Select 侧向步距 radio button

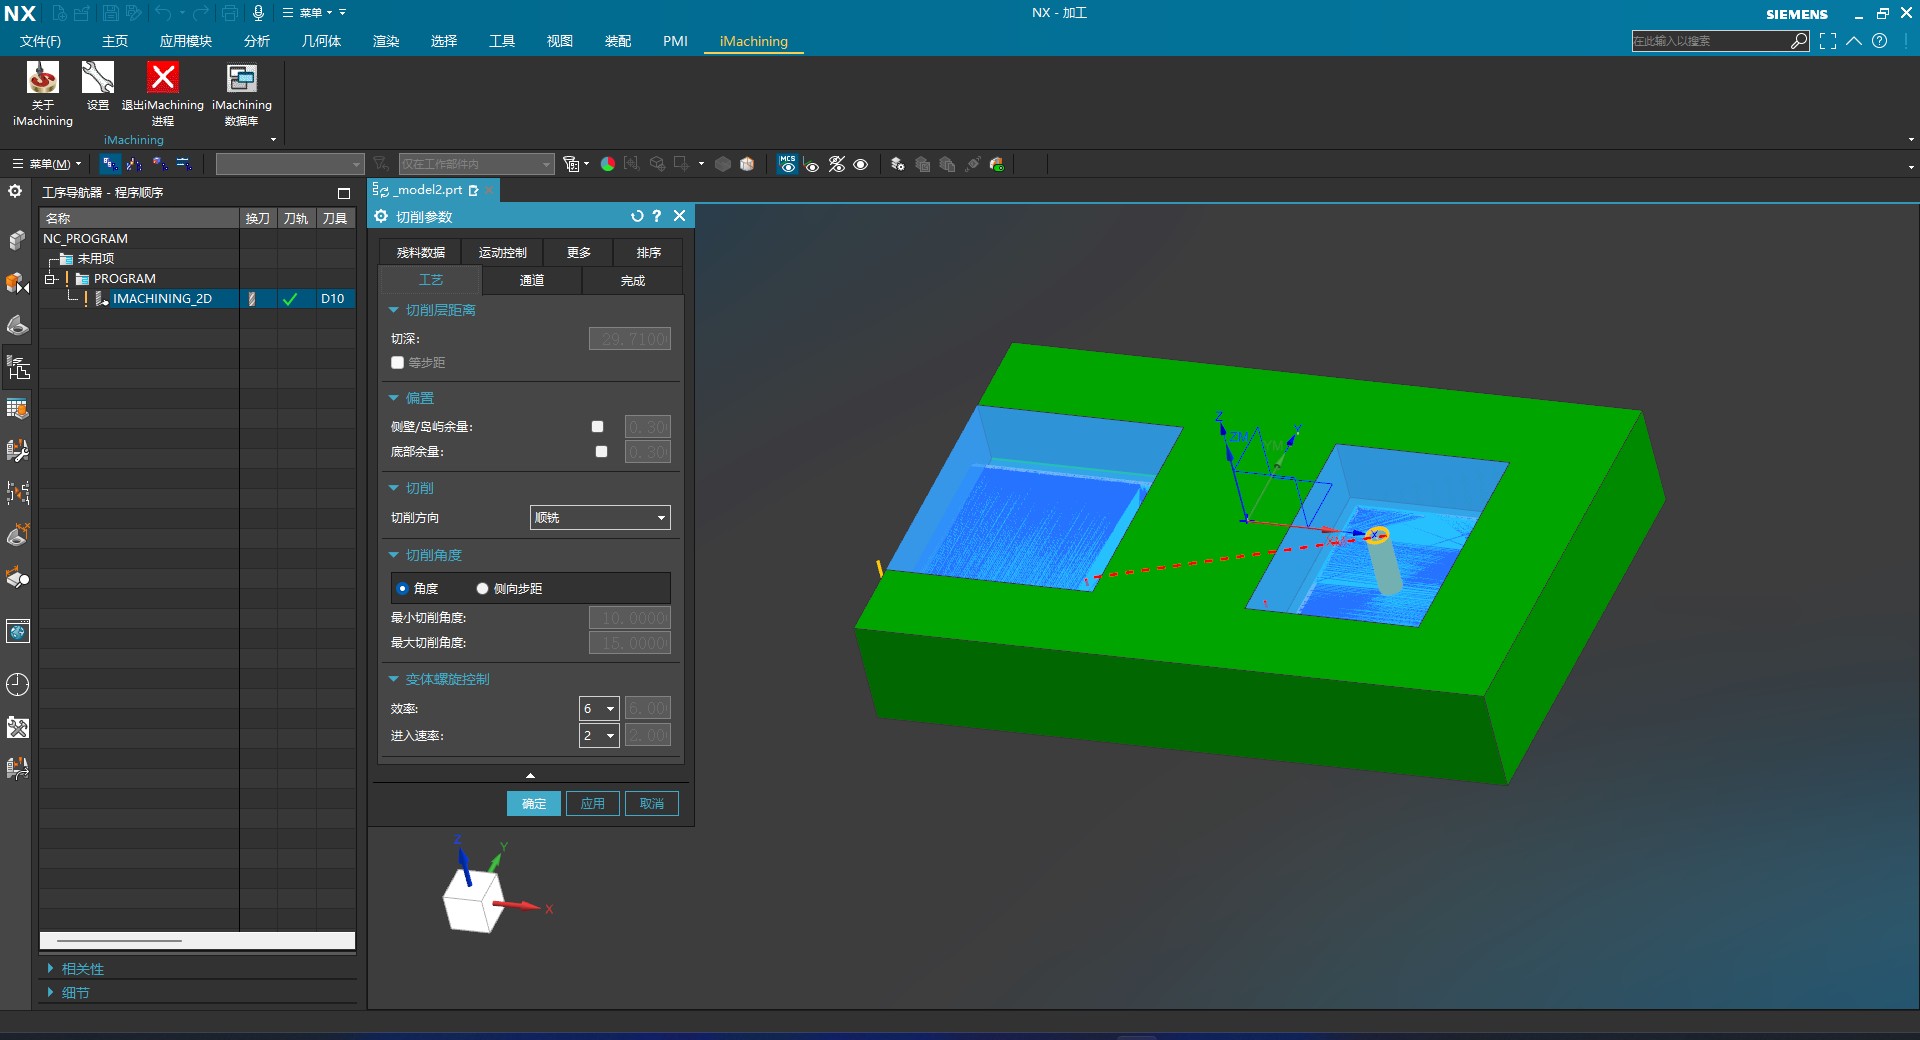[483, 589]
